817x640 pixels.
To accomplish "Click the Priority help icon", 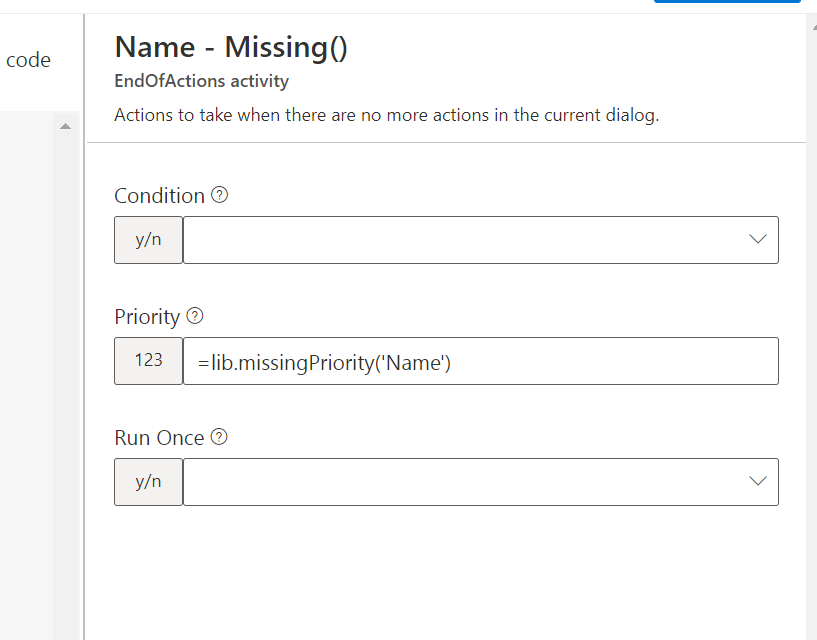I will point(195,316).
